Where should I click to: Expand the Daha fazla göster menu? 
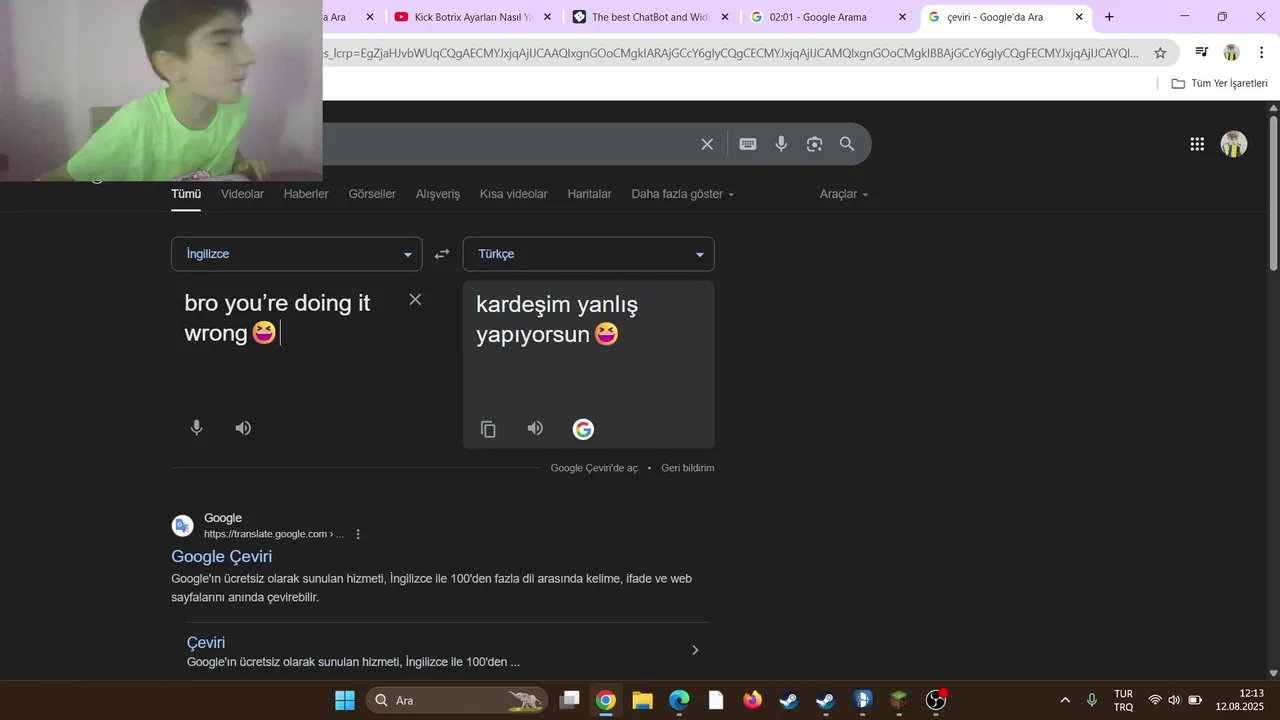coord(682,194)
